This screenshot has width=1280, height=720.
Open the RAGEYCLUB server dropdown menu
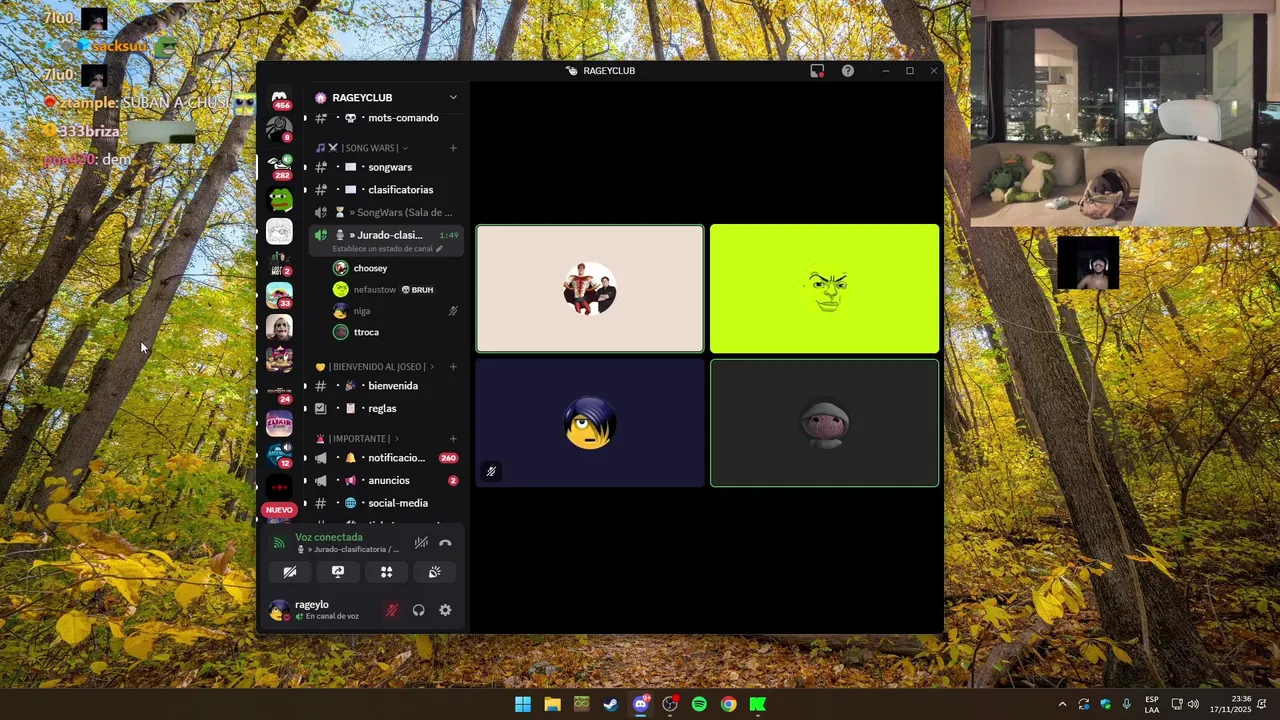pos(453,97)
